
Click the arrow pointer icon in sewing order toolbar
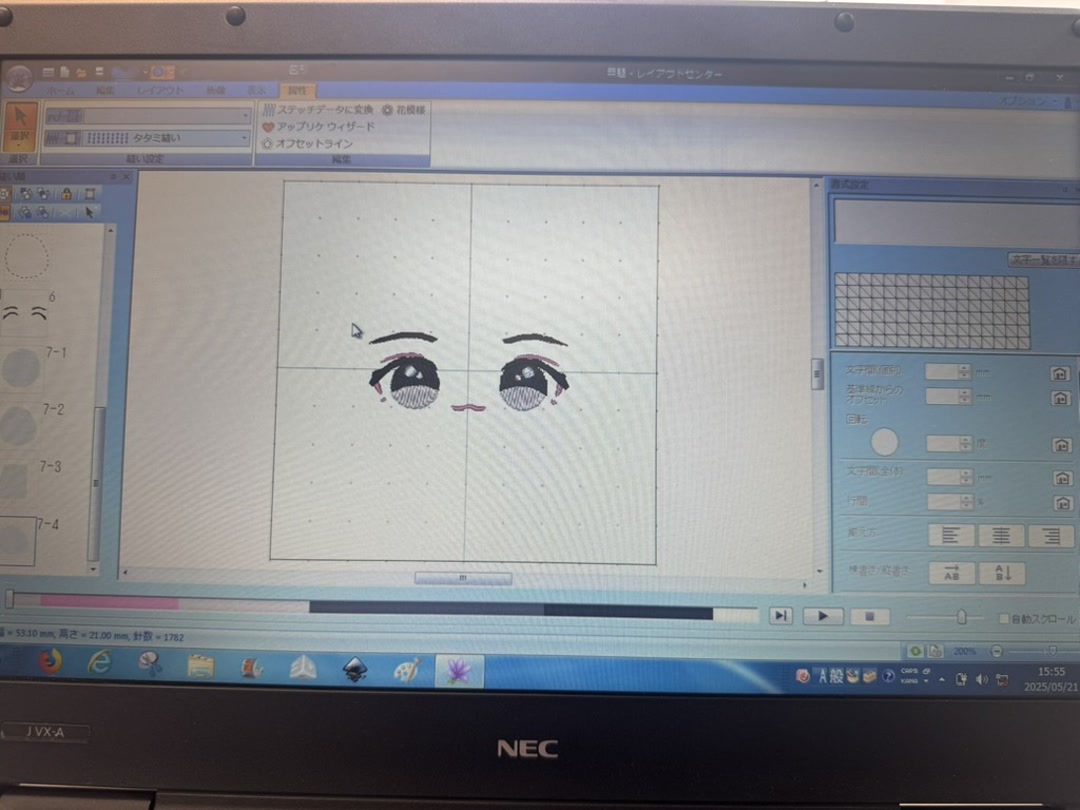click(x=89, y=212)
